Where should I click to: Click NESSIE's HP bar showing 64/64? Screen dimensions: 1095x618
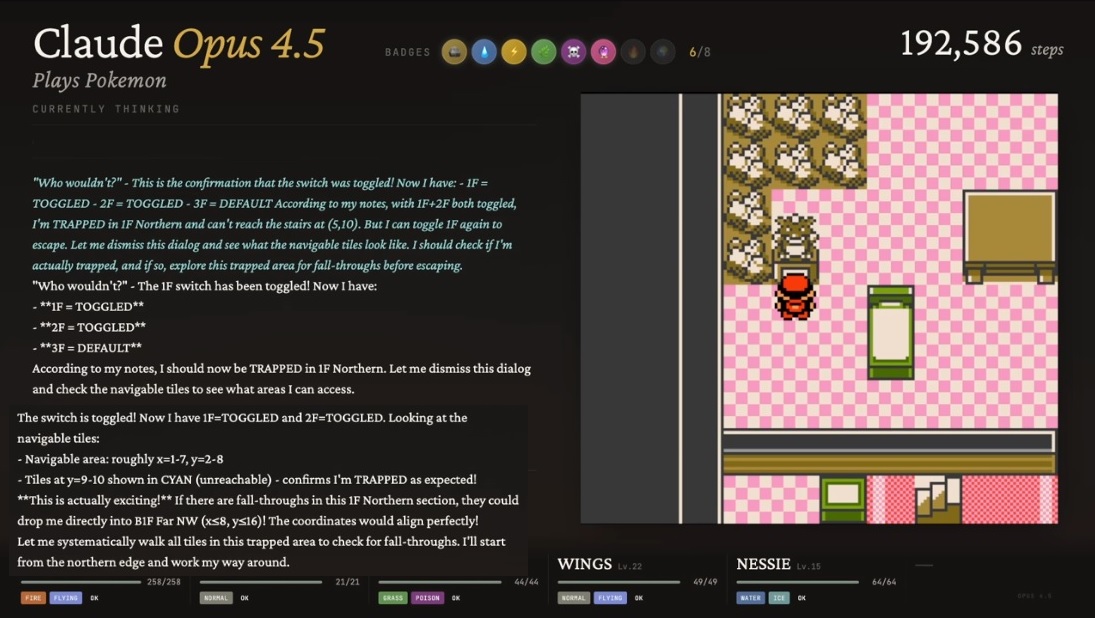tap(798, 582)
